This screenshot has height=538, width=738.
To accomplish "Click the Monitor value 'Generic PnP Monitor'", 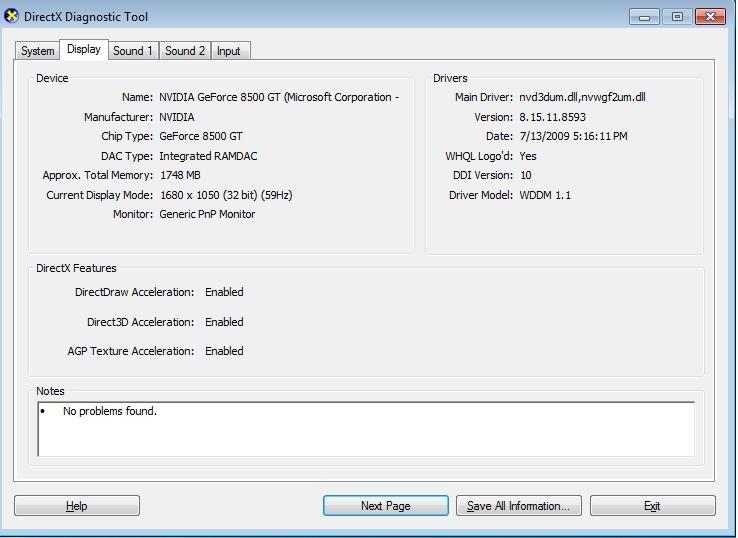I will click(x=207, y=214).
